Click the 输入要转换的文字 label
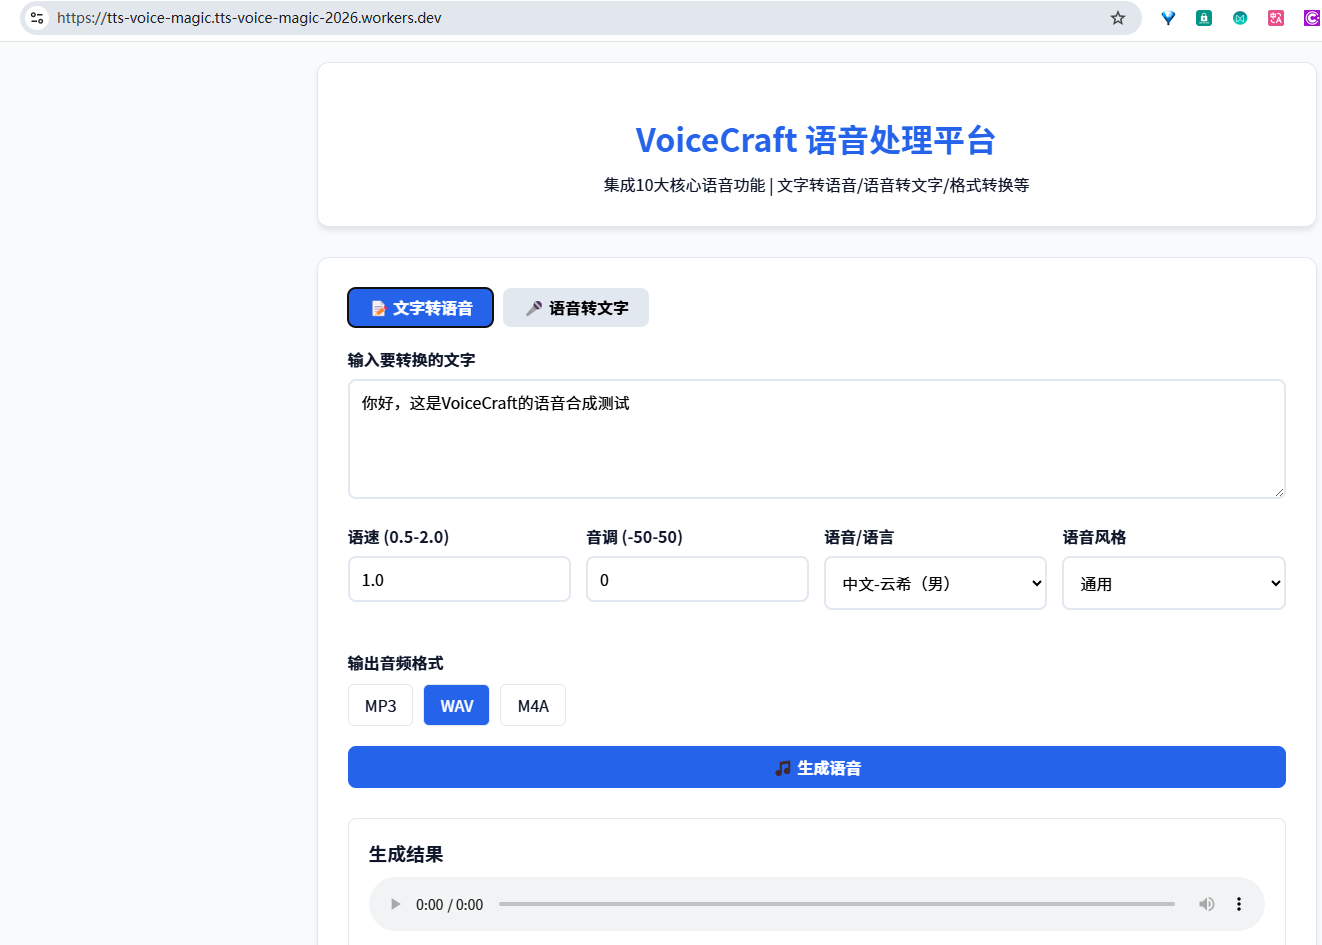This screenshot has height=945, width=1322. click(x=411, y=360)
